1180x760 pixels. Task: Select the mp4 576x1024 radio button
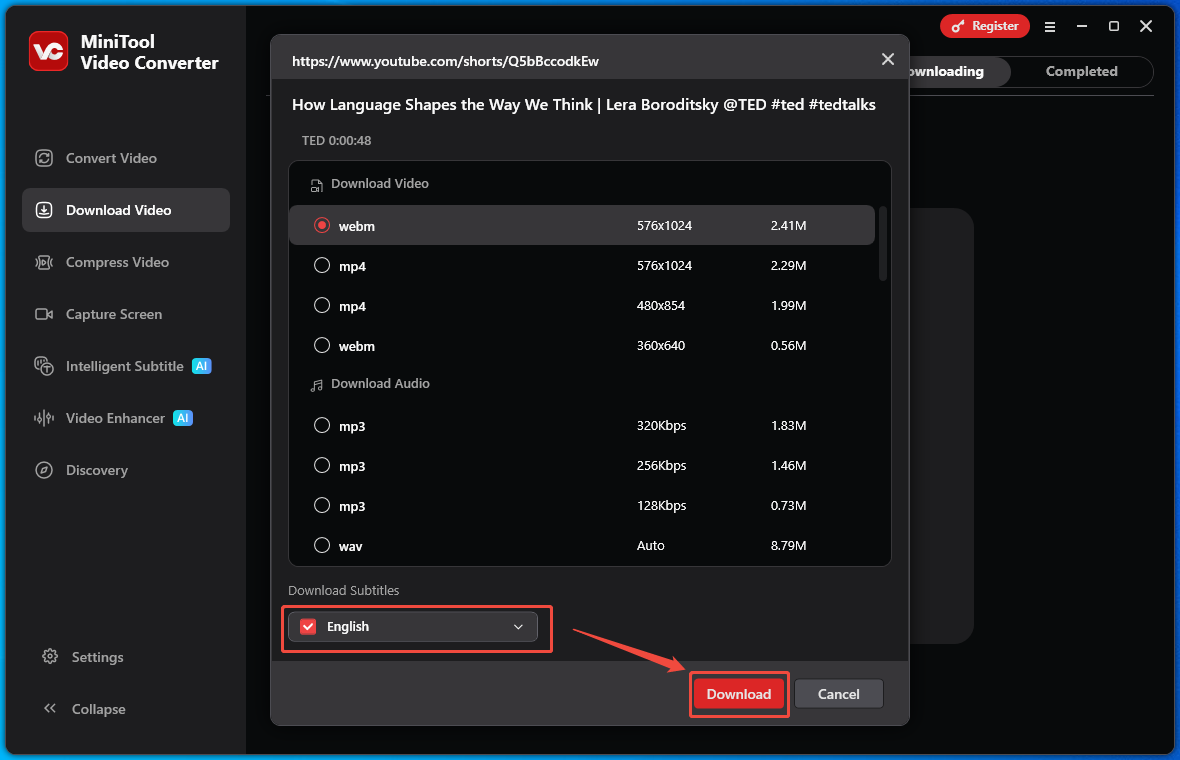[x=322, y=265]
